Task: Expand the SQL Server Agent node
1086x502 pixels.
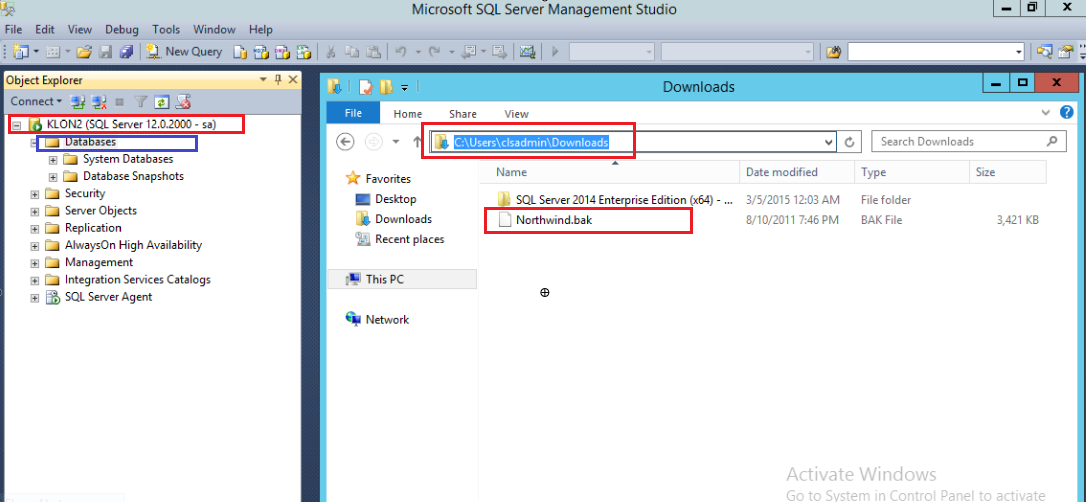Action: pos(36,298)
